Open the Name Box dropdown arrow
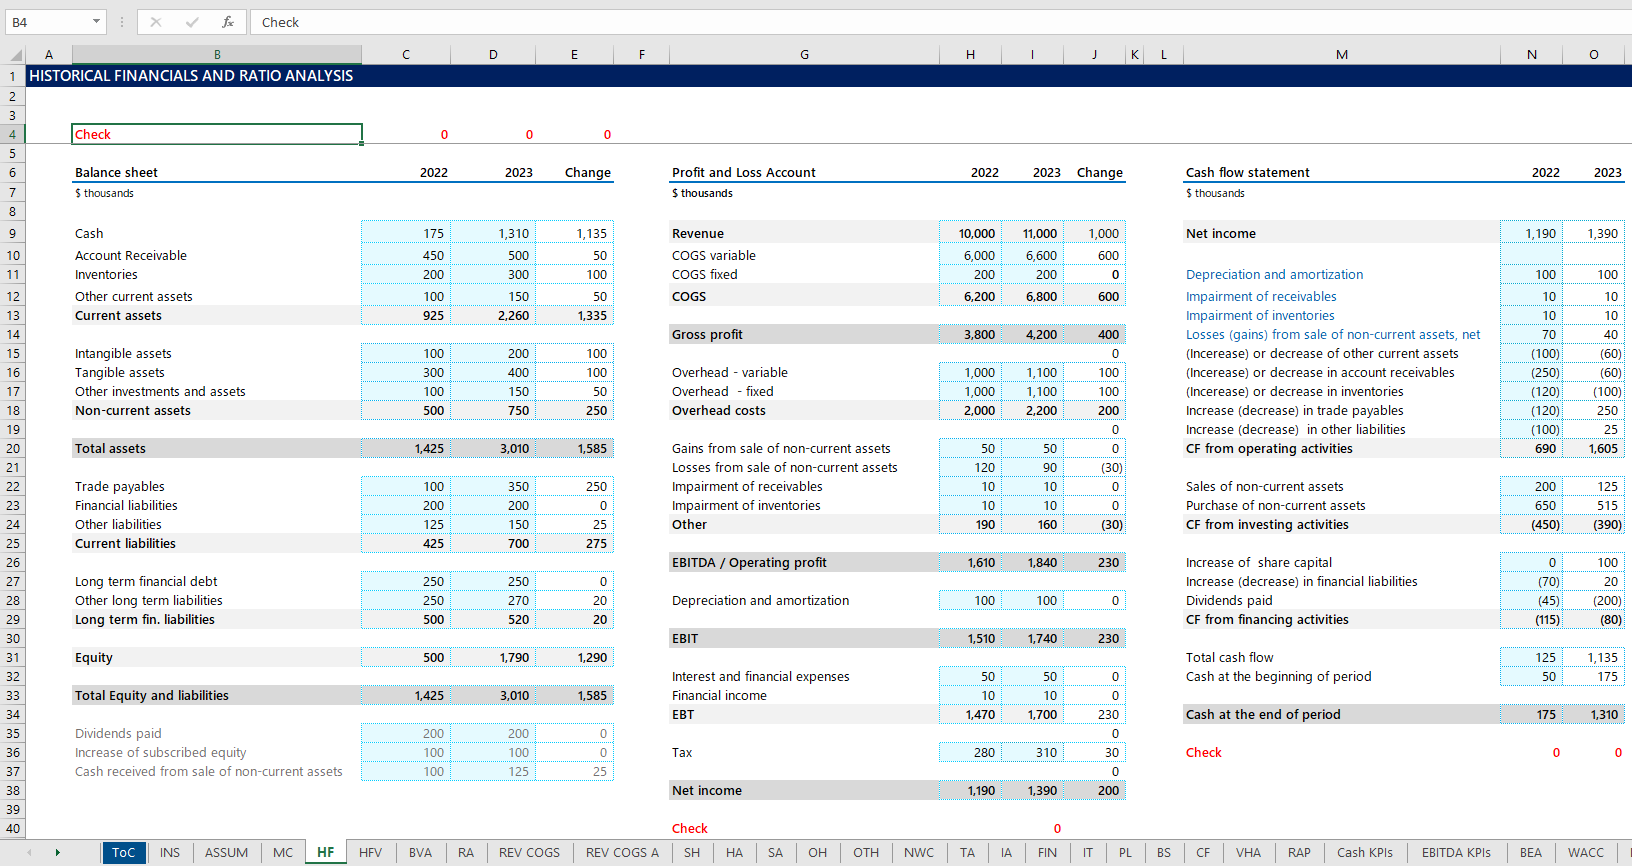This screenshot has height=866, width=1632. 96,22
